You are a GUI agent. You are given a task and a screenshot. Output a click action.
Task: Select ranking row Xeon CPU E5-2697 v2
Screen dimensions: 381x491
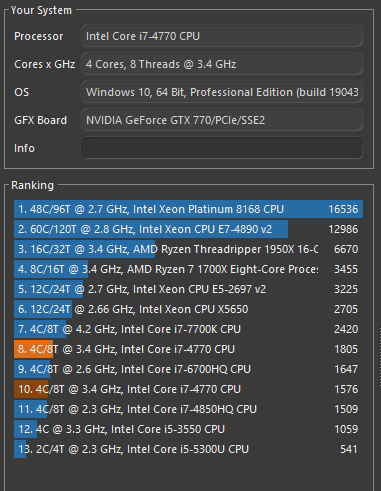coord(188,289)
